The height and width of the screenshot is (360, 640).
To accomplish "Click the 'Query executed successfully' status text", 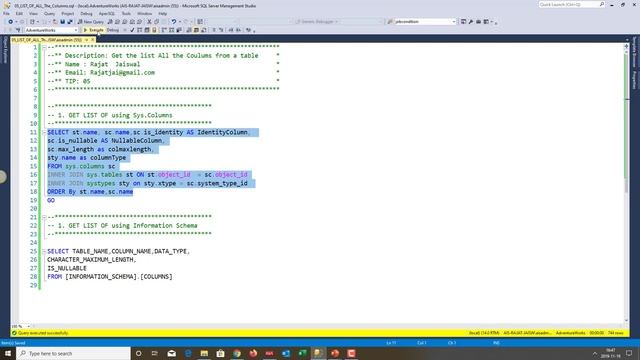I will point(43,333).
